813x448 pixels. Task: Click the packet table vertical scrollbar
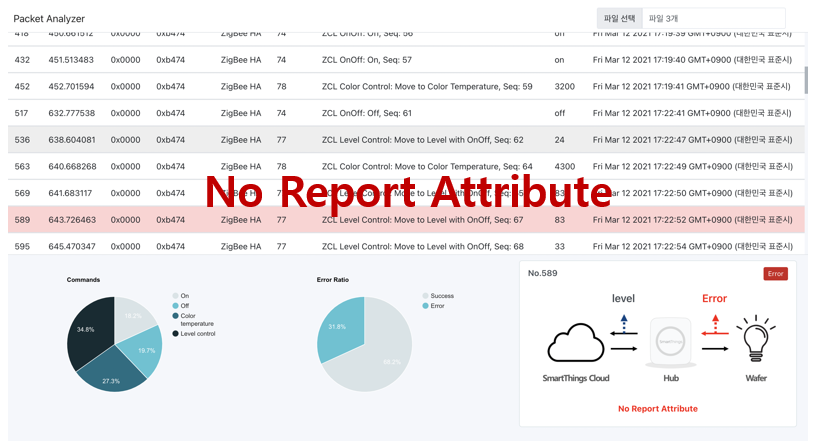coord(806,80)
